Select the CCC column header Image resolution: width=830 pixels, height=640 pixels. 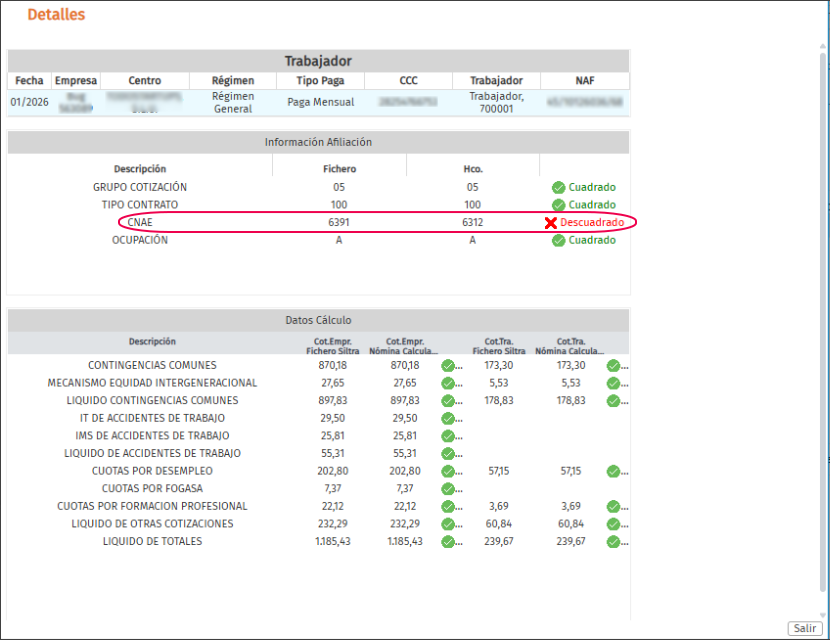(x=408, y=80)
